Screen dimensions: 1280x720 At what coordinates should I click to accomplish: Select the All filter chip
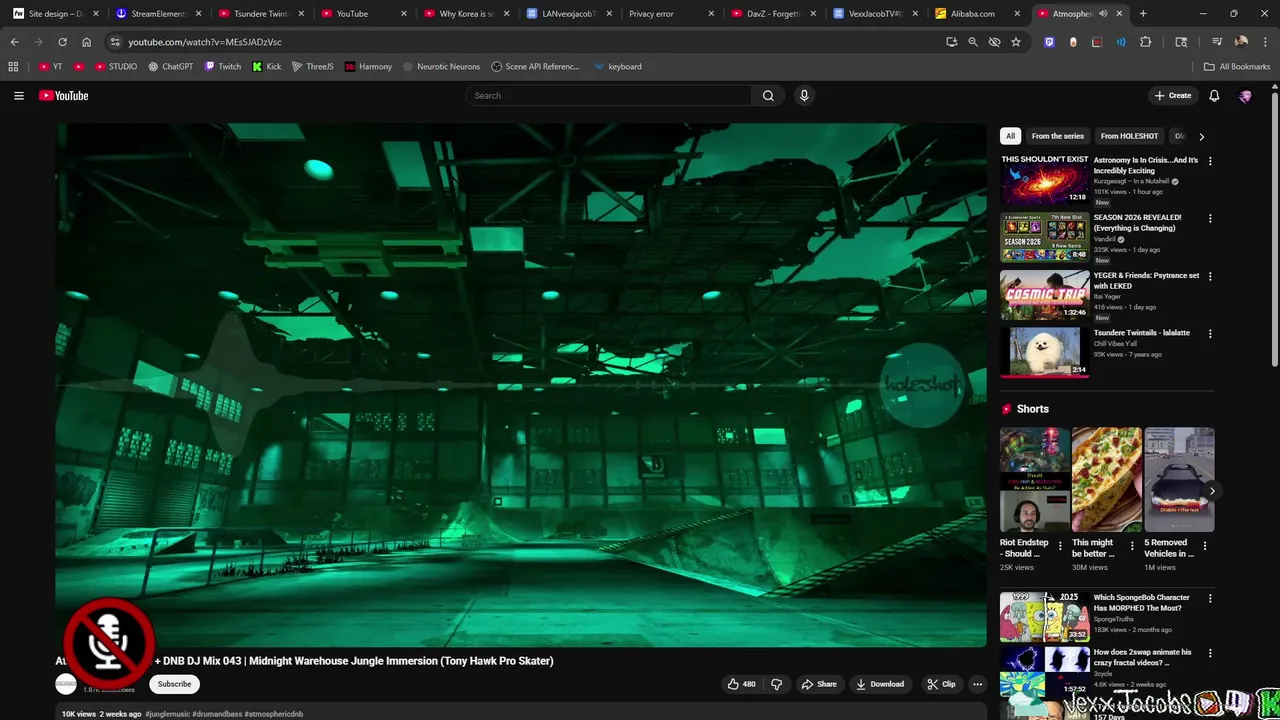pos(1010,136)
